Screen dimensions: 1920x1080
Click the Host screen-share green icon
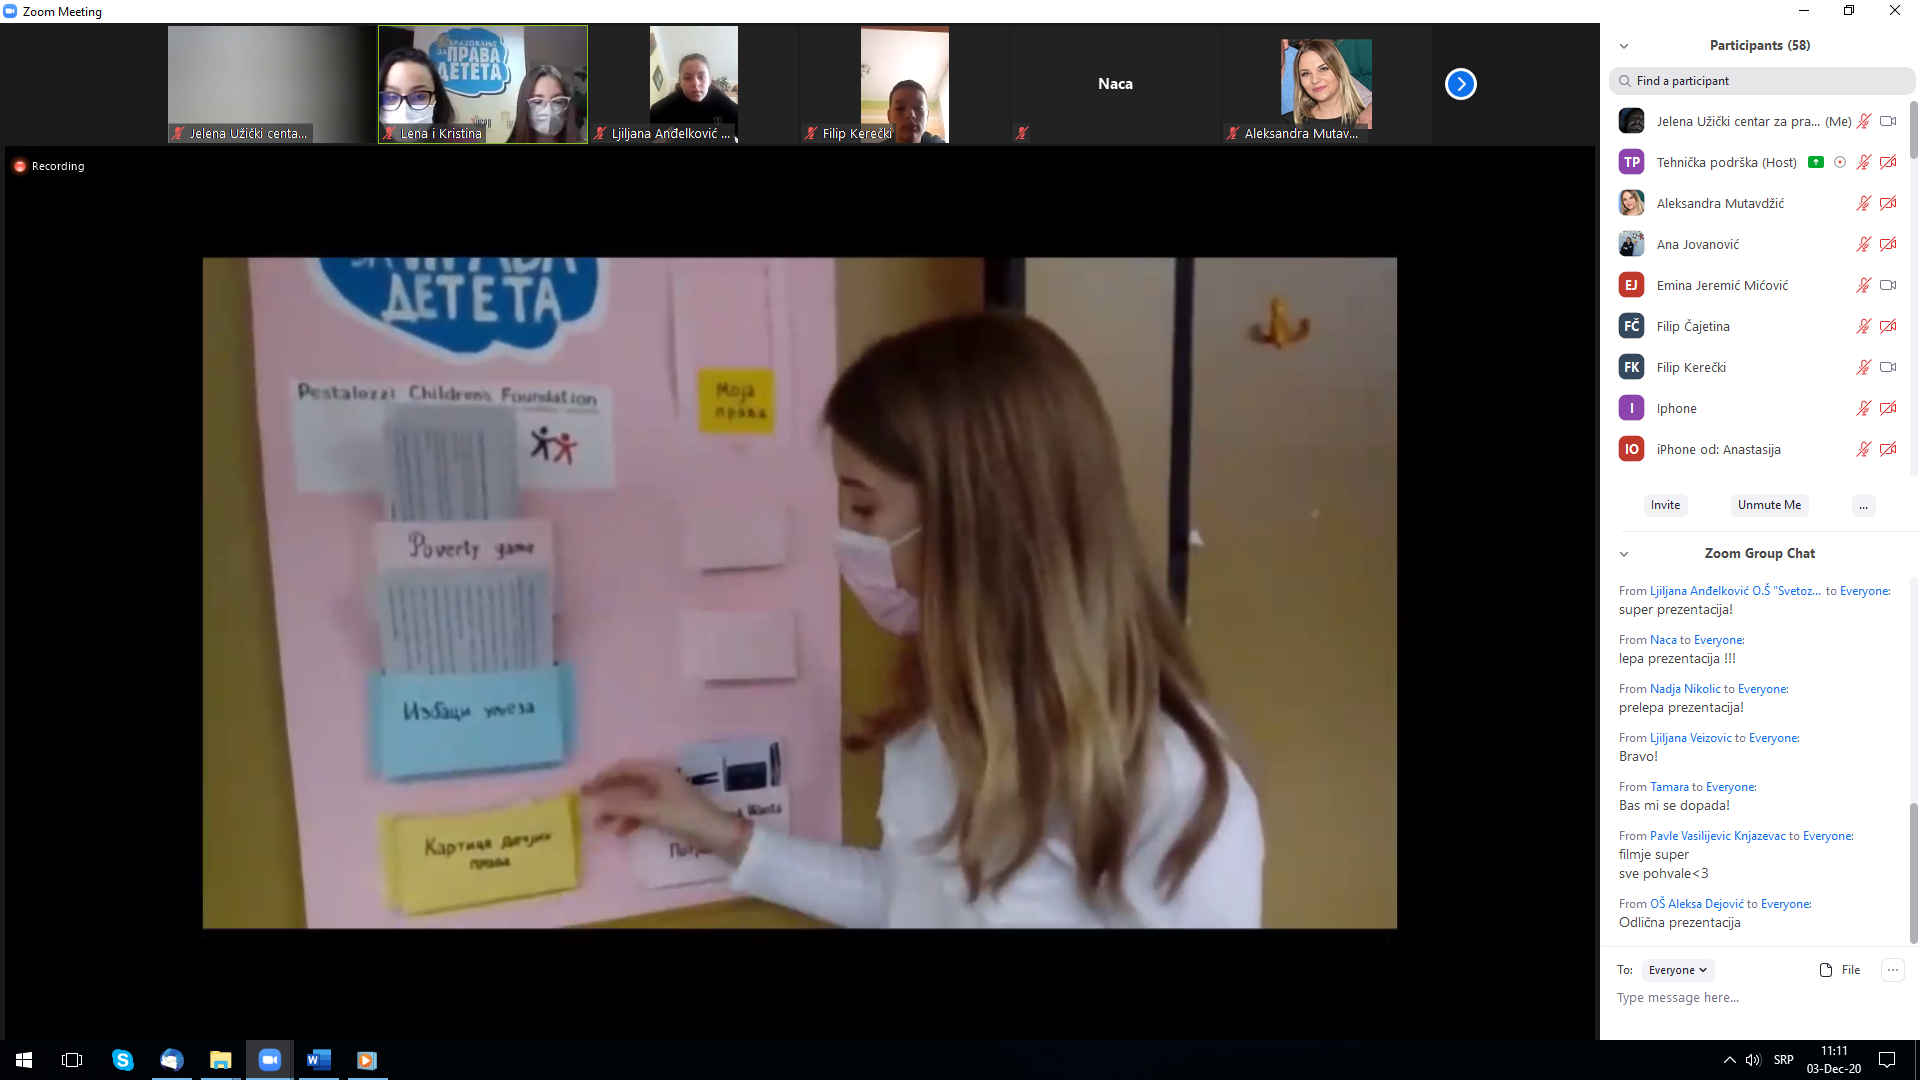tap(1816, 162)
